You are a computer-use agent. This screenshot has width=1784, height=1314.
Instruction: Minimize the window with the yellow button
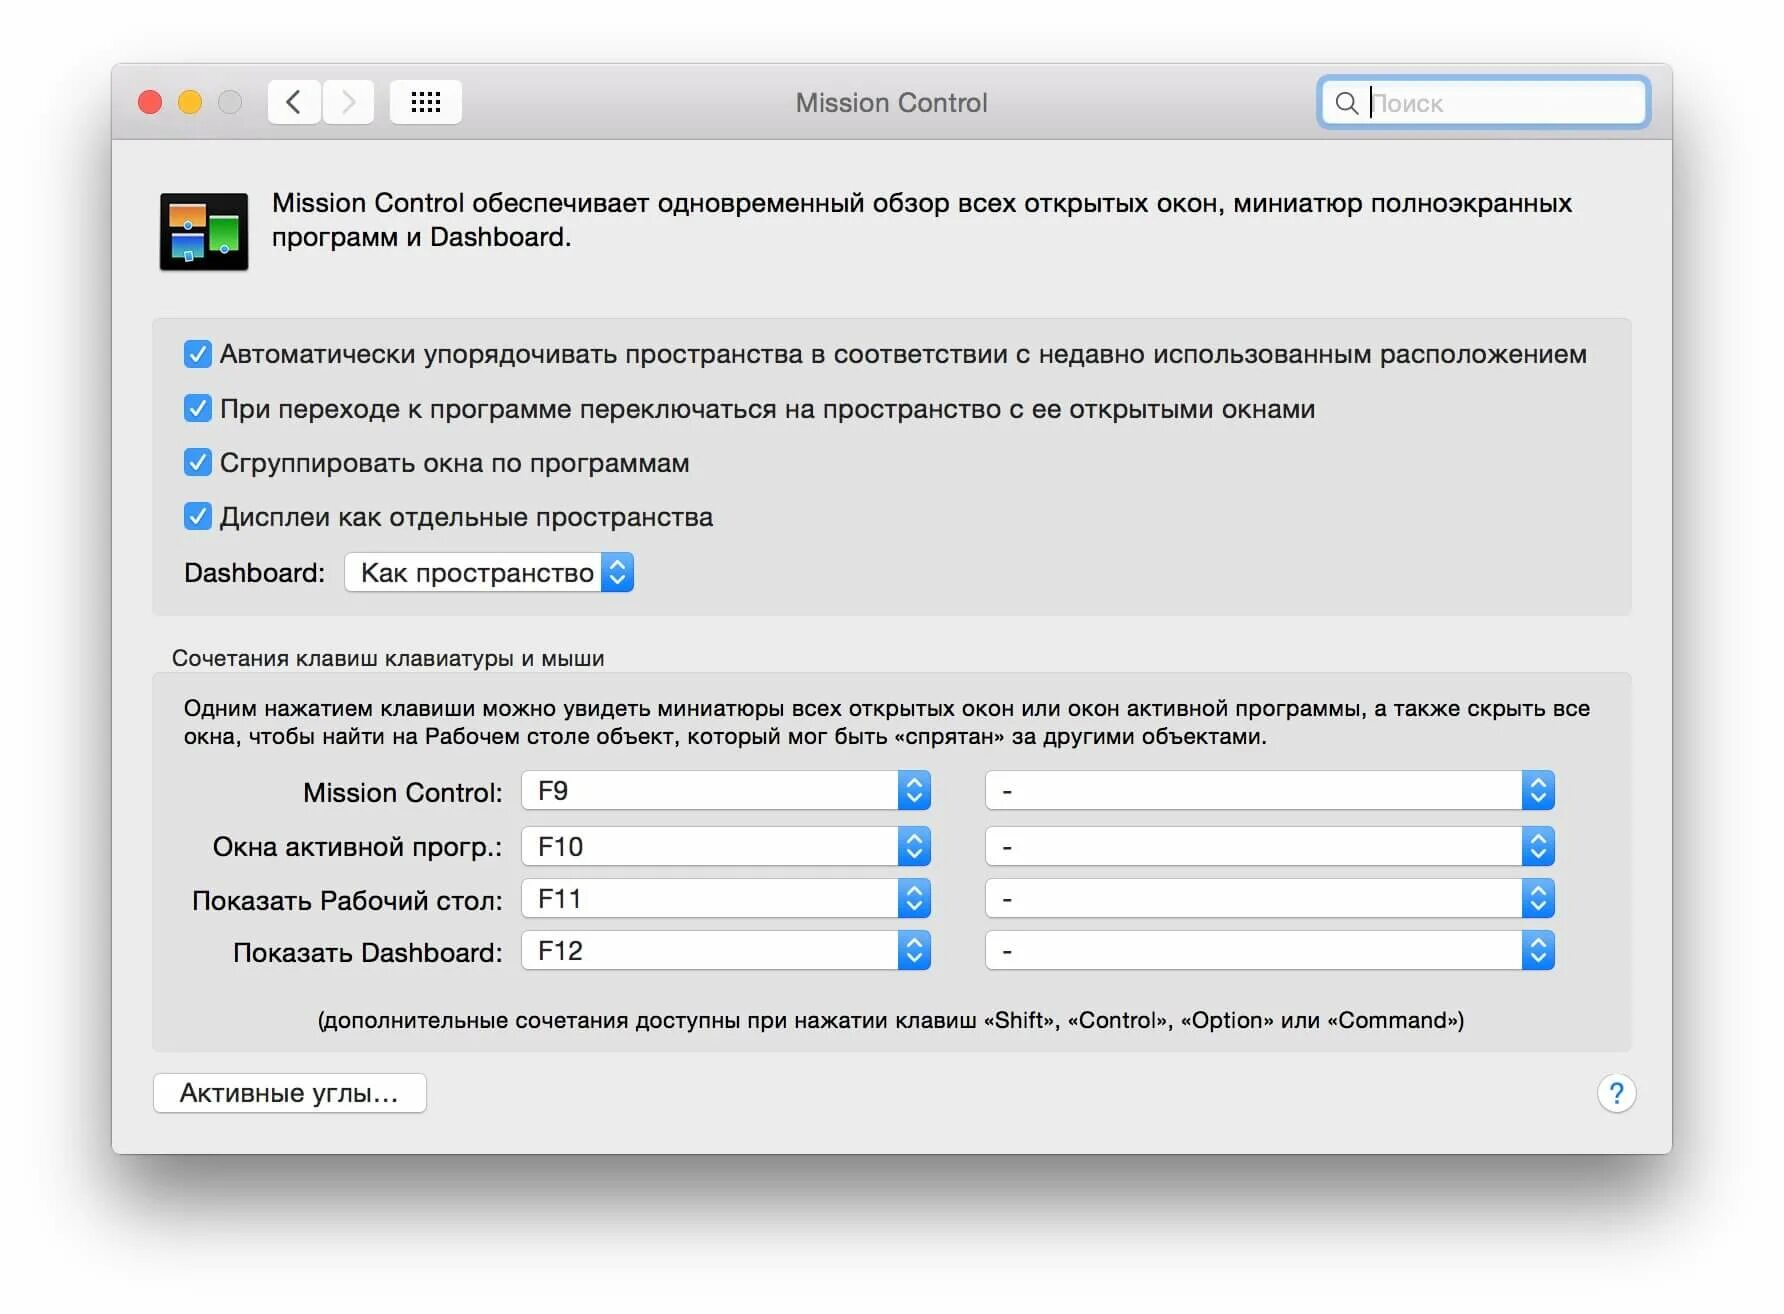pos(190,102)
